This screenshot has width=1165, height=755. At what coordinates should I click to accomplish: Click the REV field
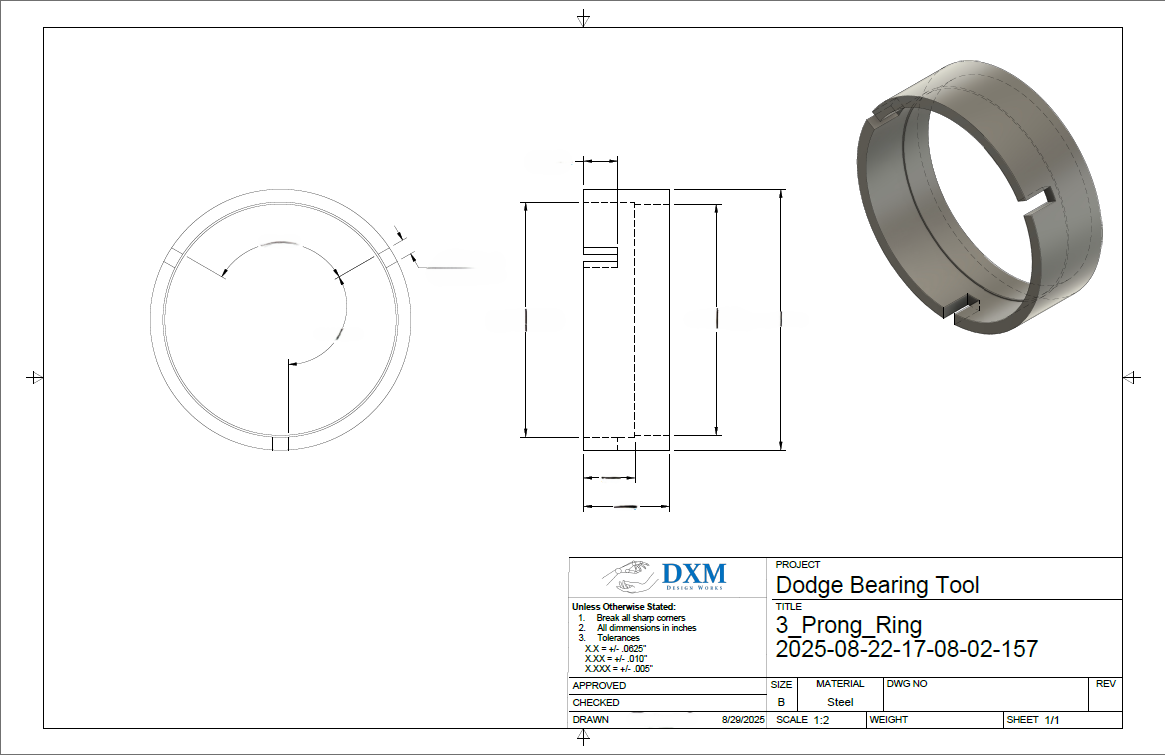[1105, 693]
